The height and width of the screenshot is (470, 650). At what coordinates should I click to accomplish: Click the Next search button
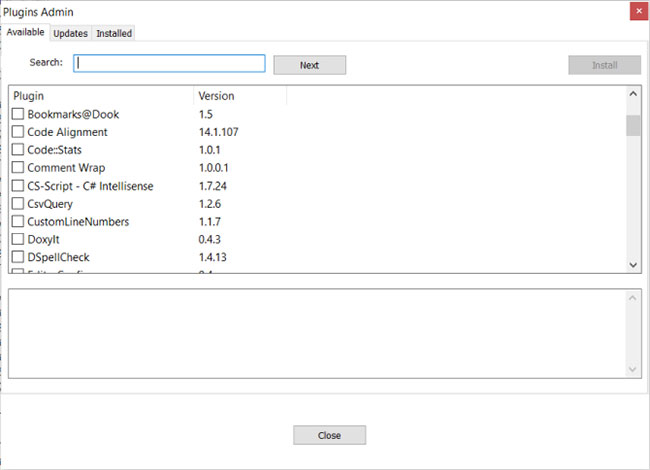coord(310,65)
